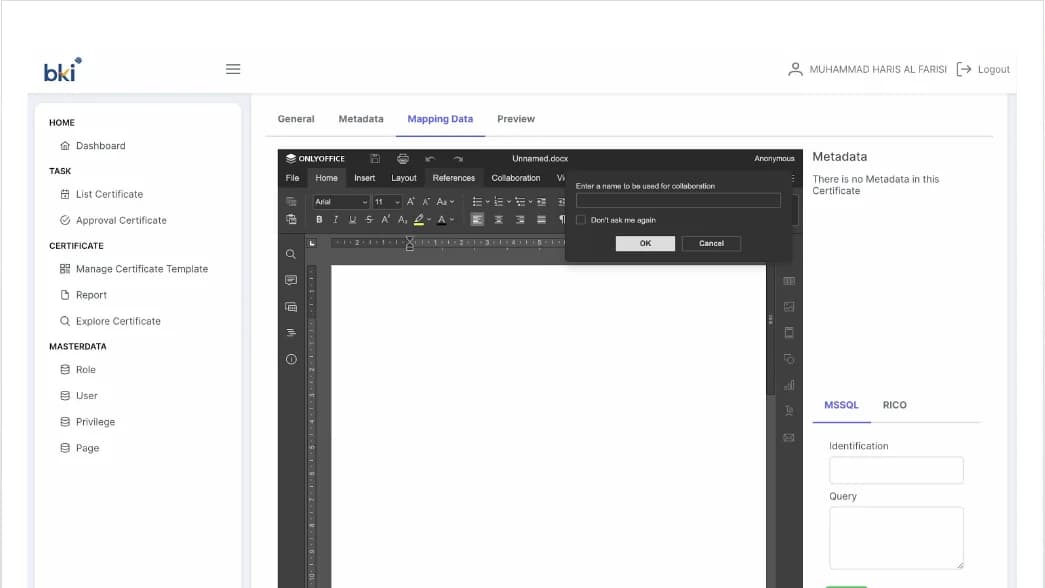
Task: Tick the Don't ask me again checkbox
Action: point(580,220)
